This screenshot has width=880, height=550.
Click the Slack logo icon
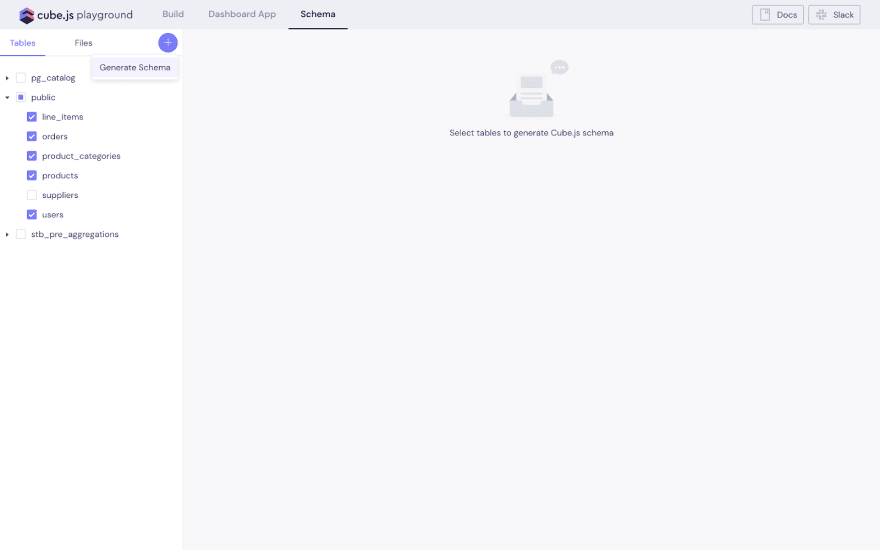tap(821, 15)
